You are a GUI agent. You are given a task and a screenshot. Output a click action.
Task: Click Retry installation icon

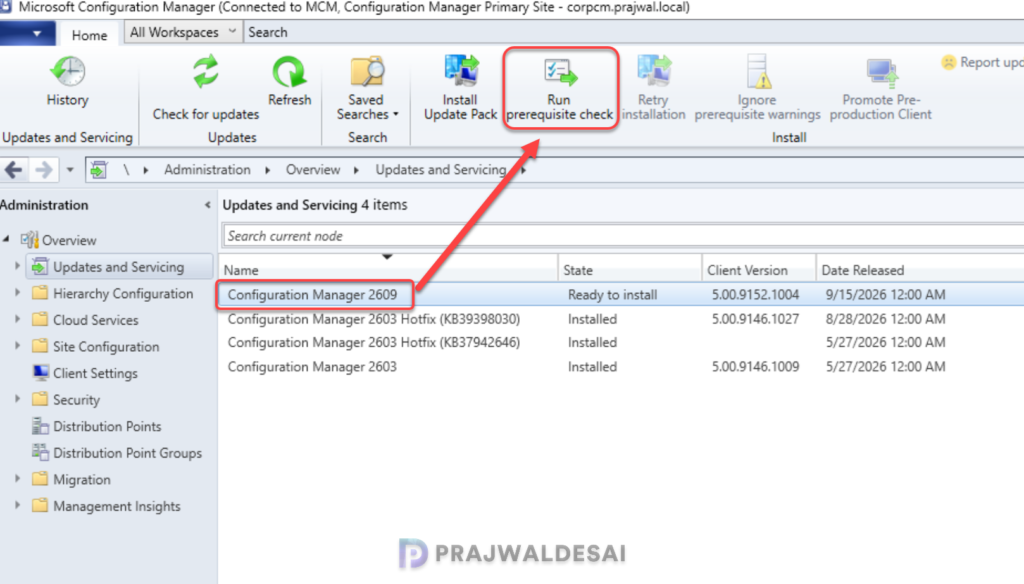[654, 71]
